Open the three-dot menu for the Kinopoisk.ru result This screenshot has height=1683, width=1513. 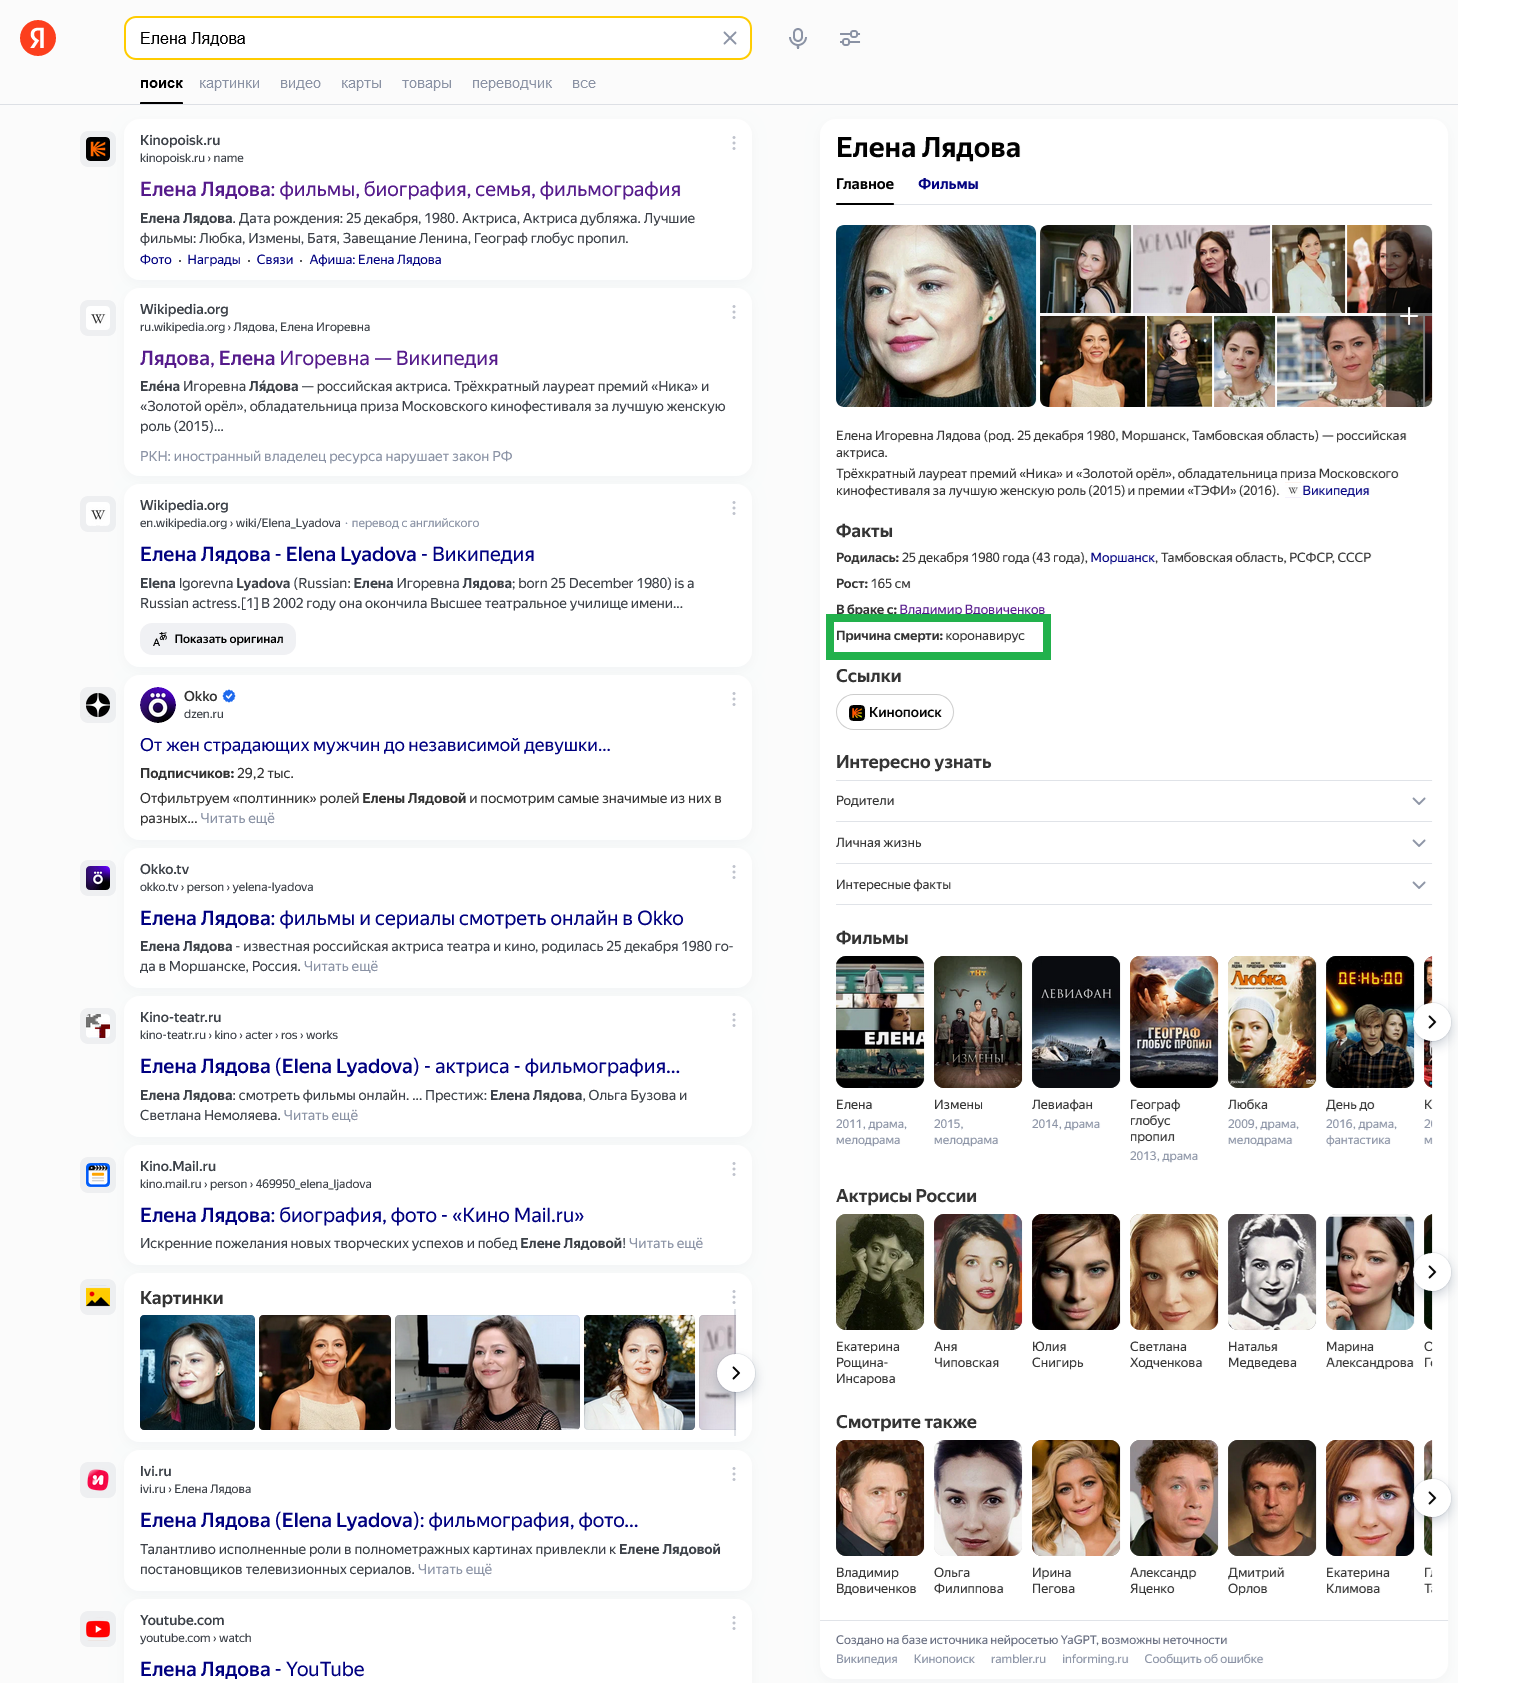tap(734, 143)
